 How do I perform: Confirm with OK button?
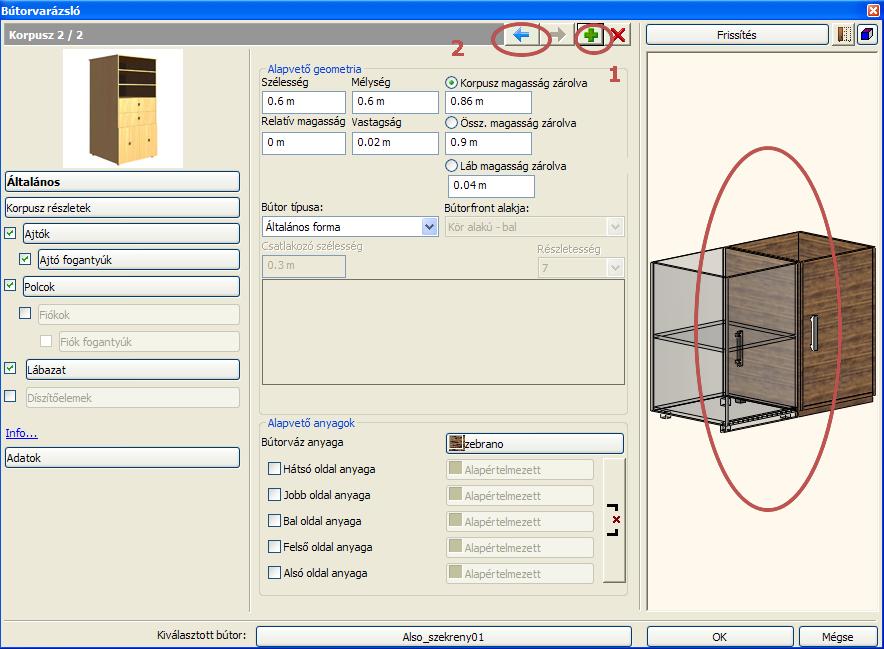click(x=720, y=637)
